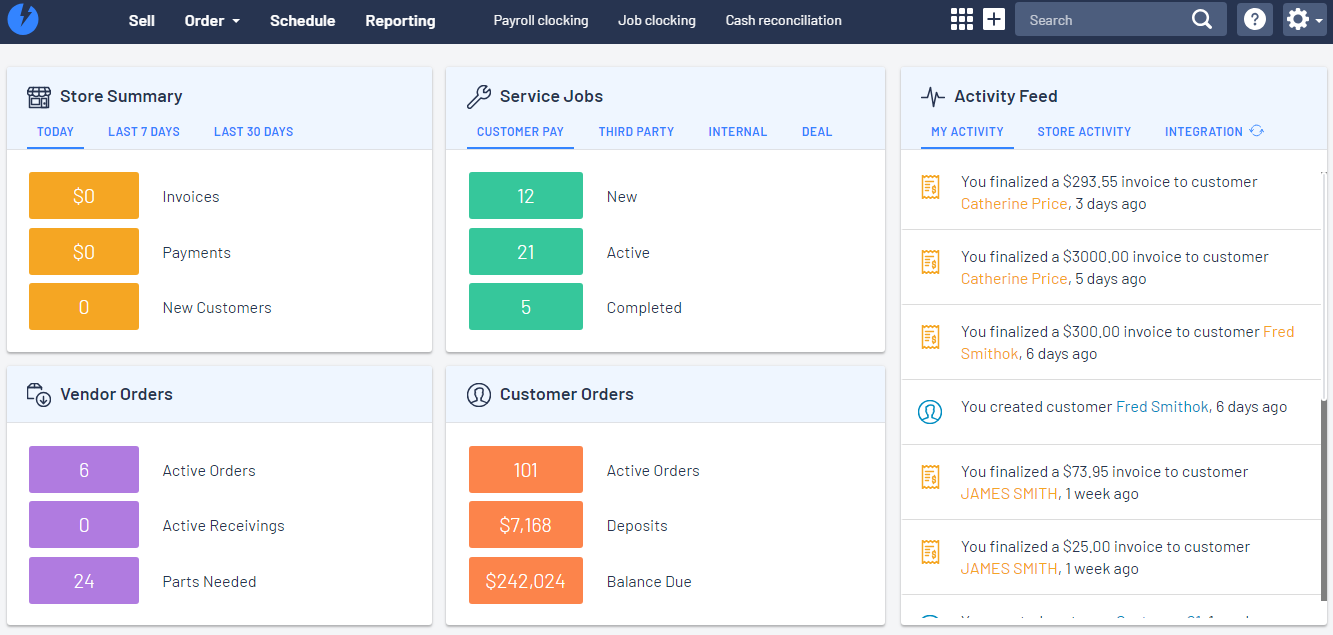
Task: Switch to Deal service jobs tab
Action: click(x=817, y=132)
